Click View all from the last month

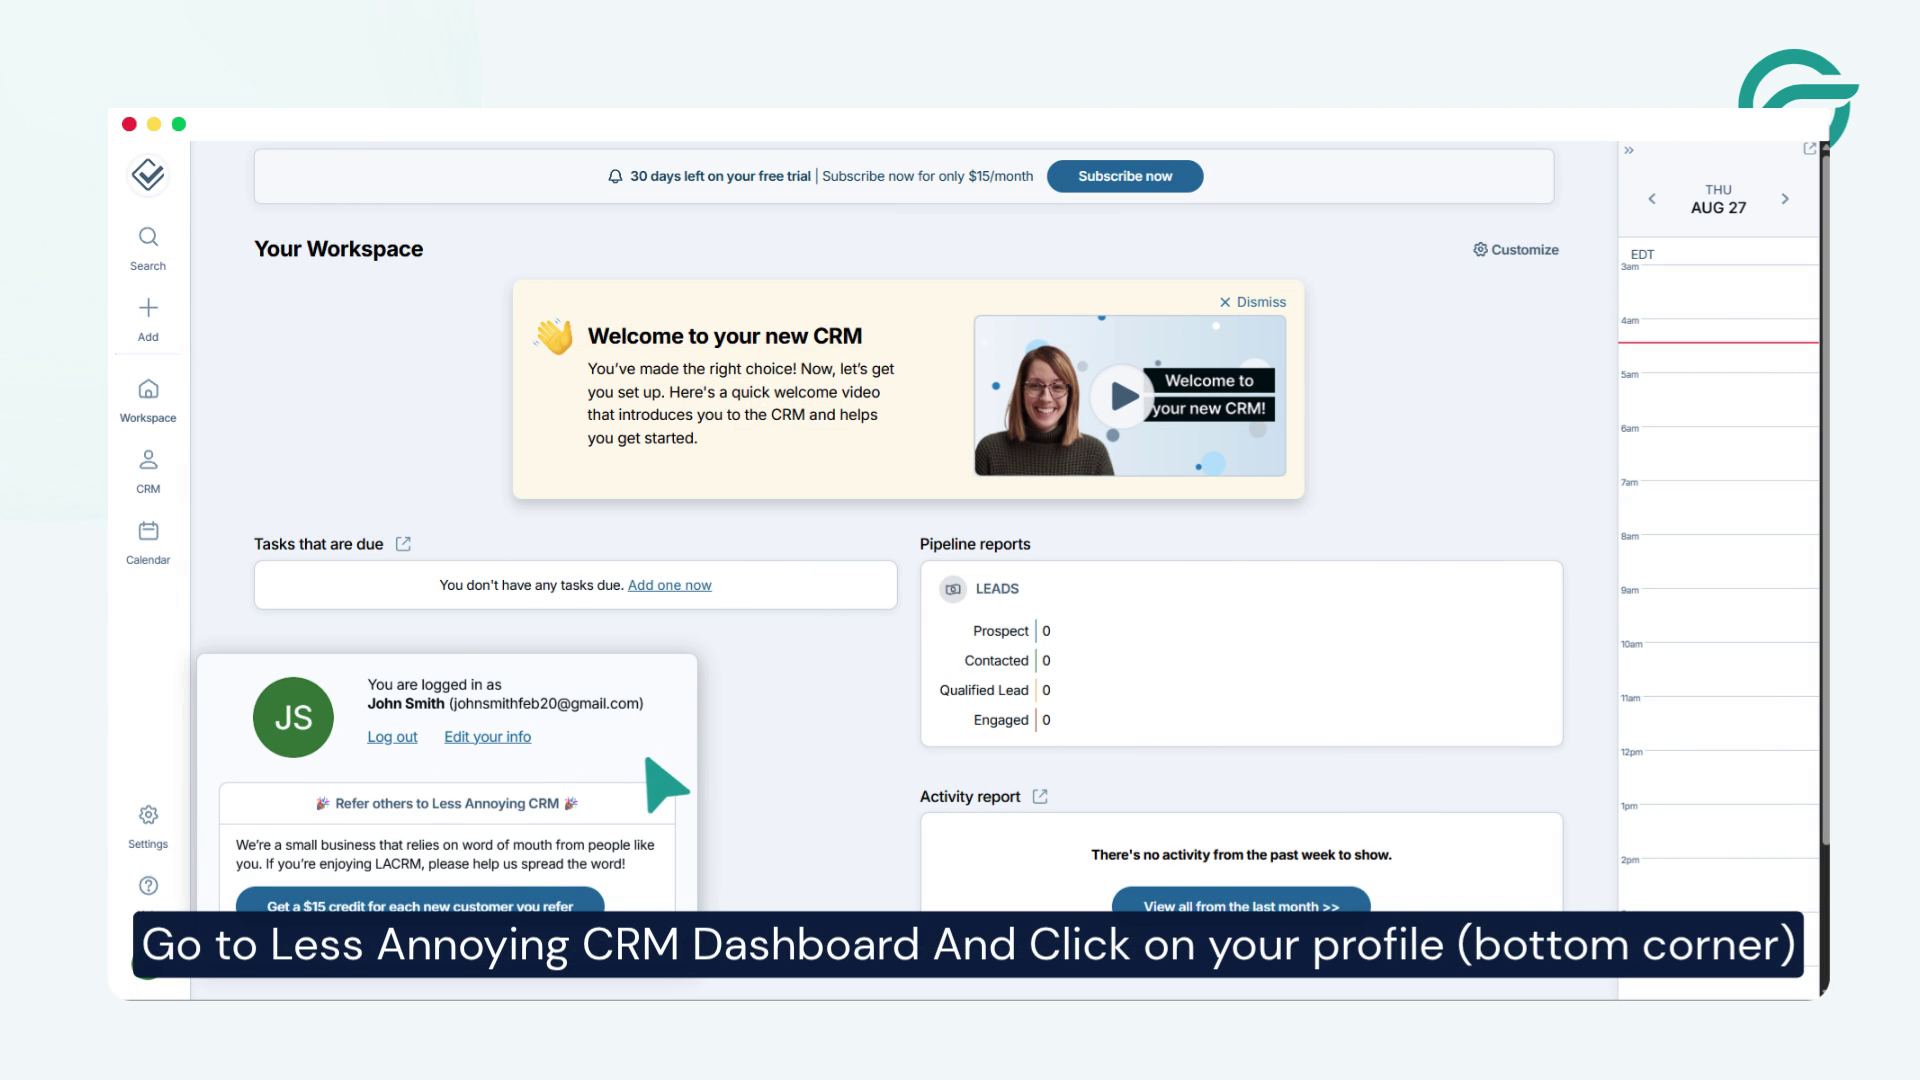(x=1241, y=900)
